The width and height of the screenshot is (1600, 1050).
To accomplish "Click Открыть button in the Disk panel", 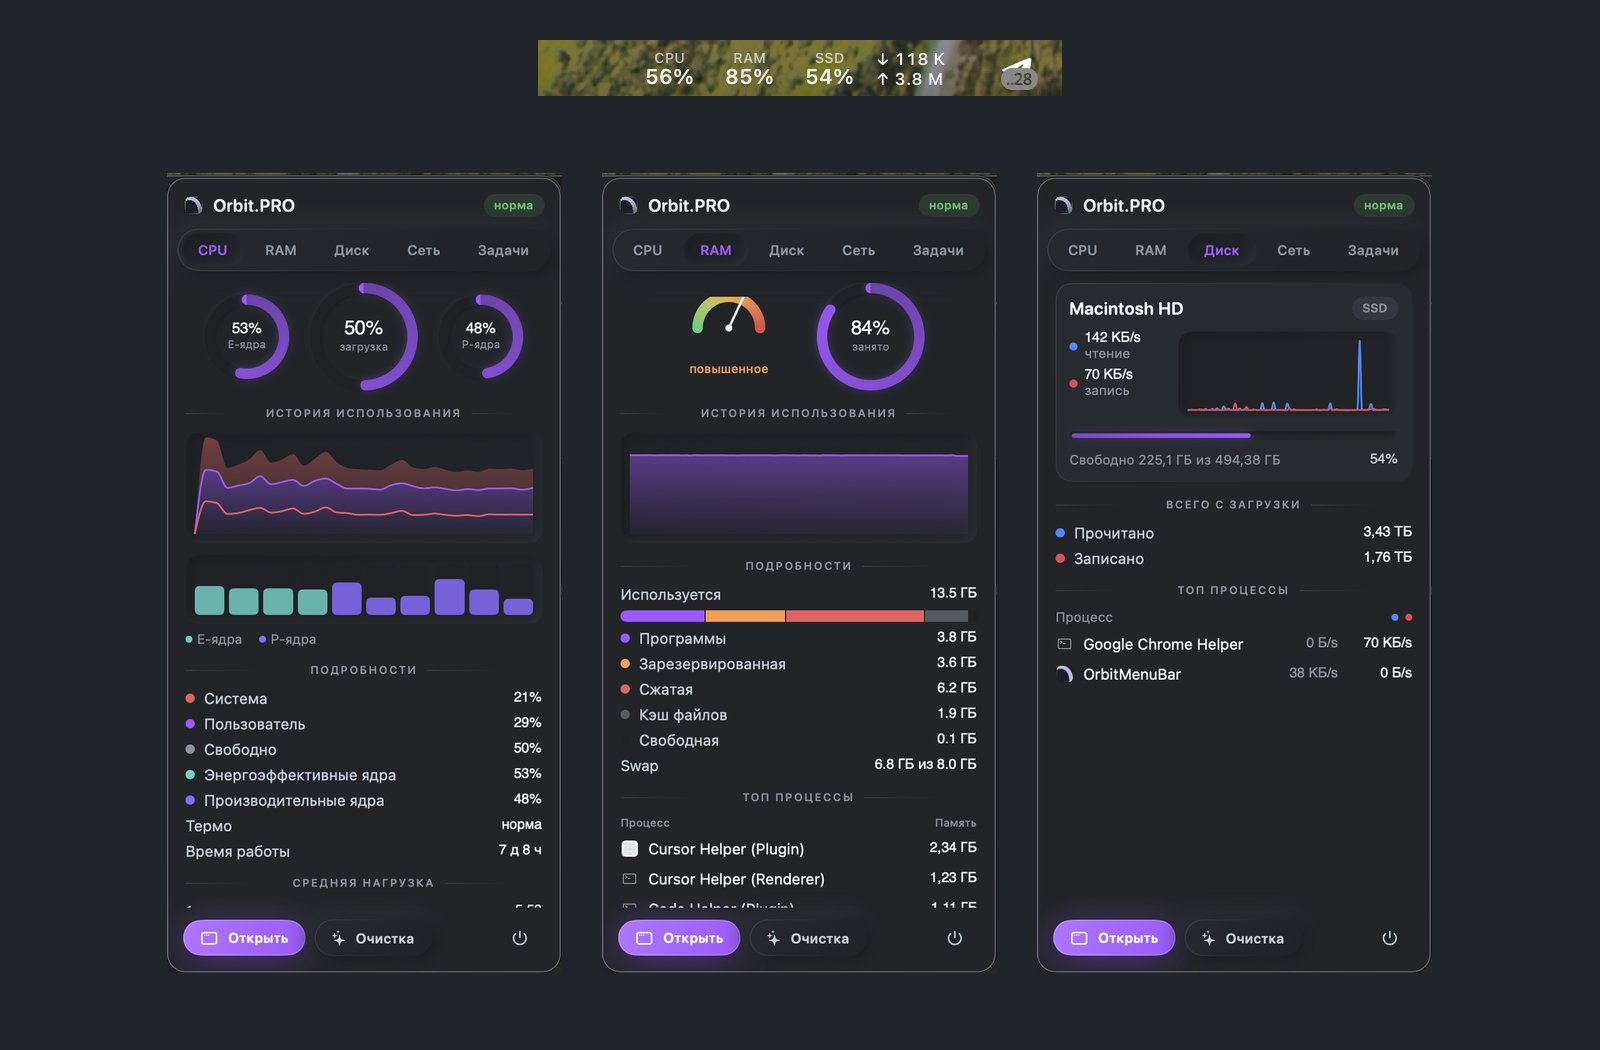I will pyautogui.click(x=1114, y=938).
